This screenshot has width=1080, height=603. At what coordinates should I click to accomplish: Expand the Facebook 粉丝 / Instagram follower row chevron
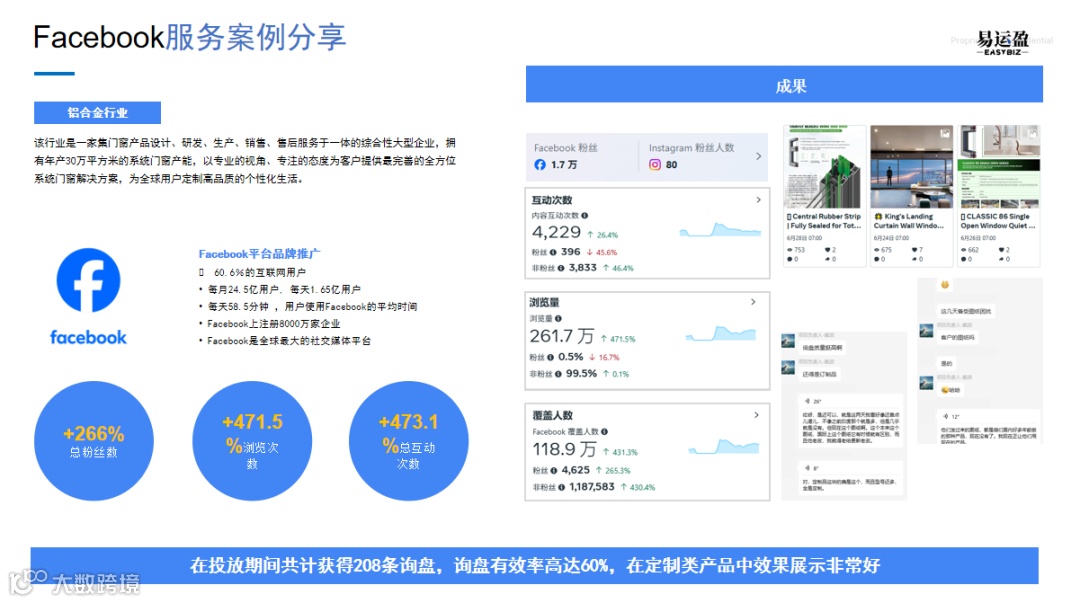(x=758, y=156)
